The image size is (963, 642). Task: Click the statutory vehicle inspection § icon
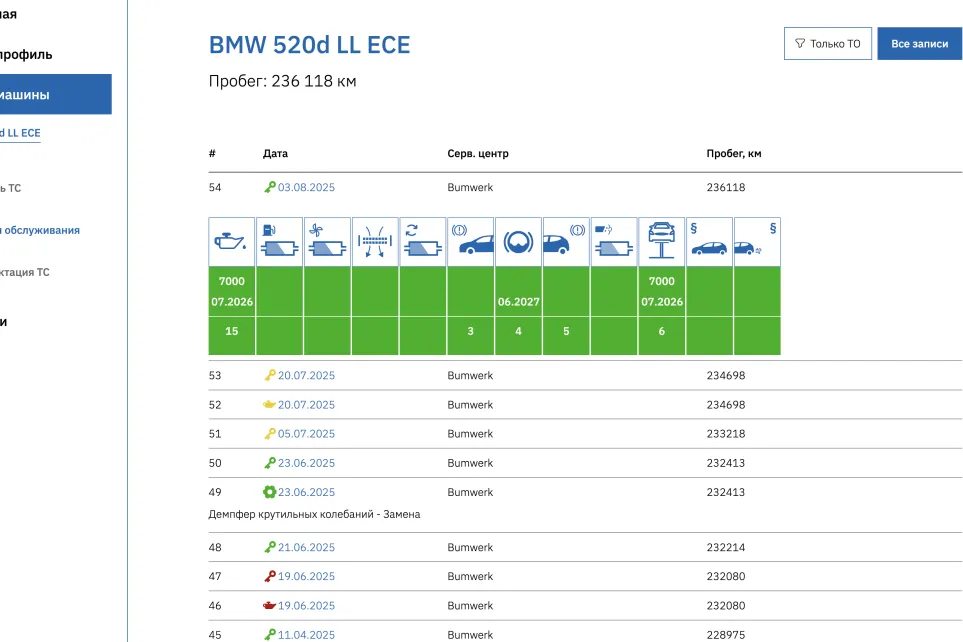point(709,241)
